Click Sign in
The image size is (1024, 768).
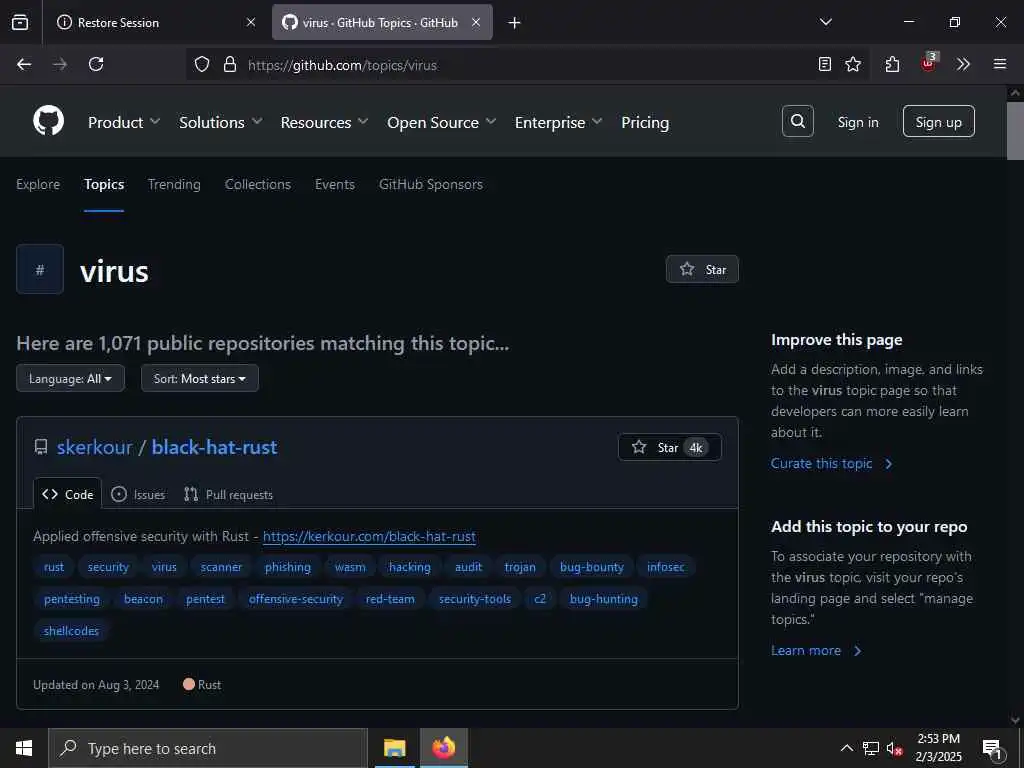click(858, 122)
